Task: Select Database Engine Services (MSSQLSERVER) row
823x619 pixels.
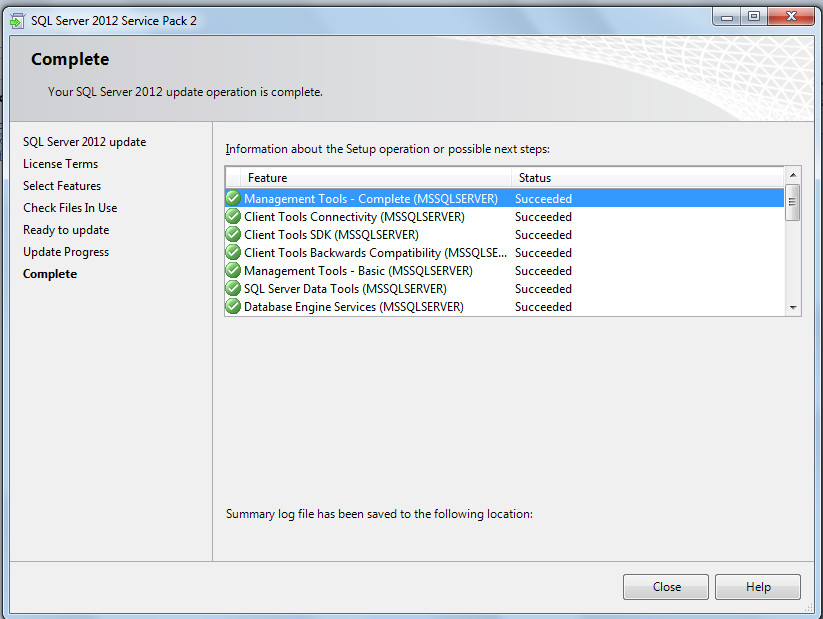Action: point(504,306)
